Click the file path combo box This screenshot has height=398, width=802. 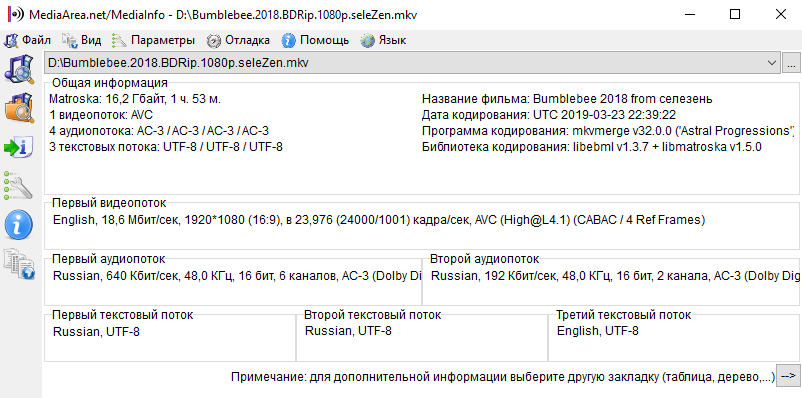[412, 63]
